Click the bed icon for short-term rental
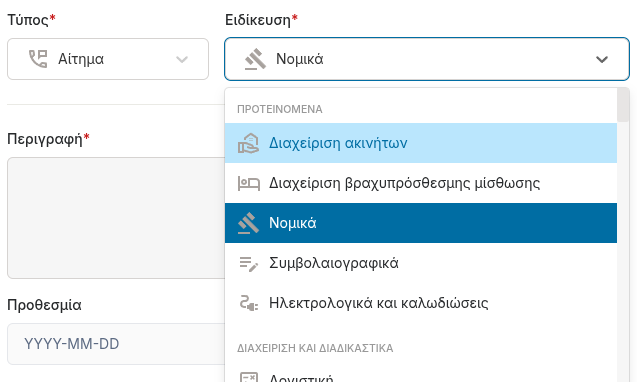Image resolution: width=637 pixels, height=382 pixels. (248, 183)
